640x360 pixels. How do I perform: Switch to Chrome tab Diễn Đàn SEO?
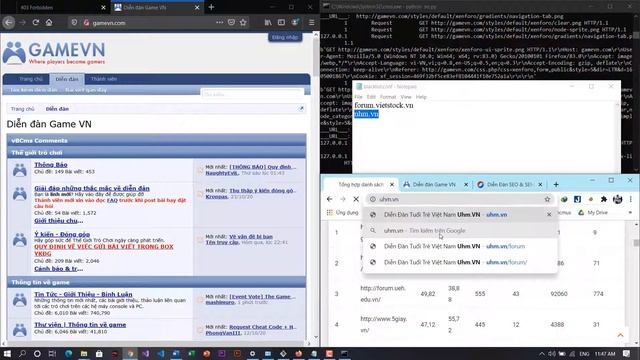pos(510,184)
